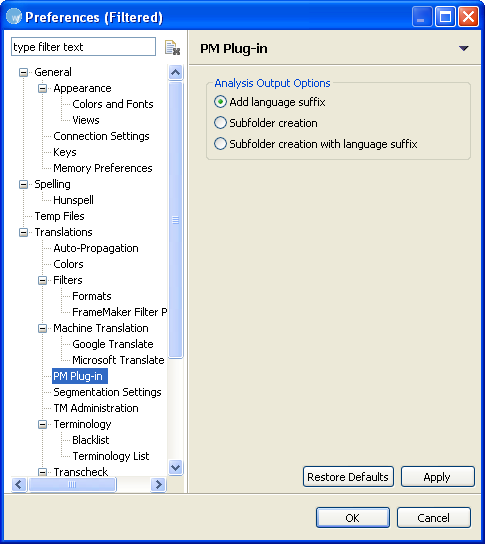
Task: Click the Restore Defaults button
Action: (348, 477)
